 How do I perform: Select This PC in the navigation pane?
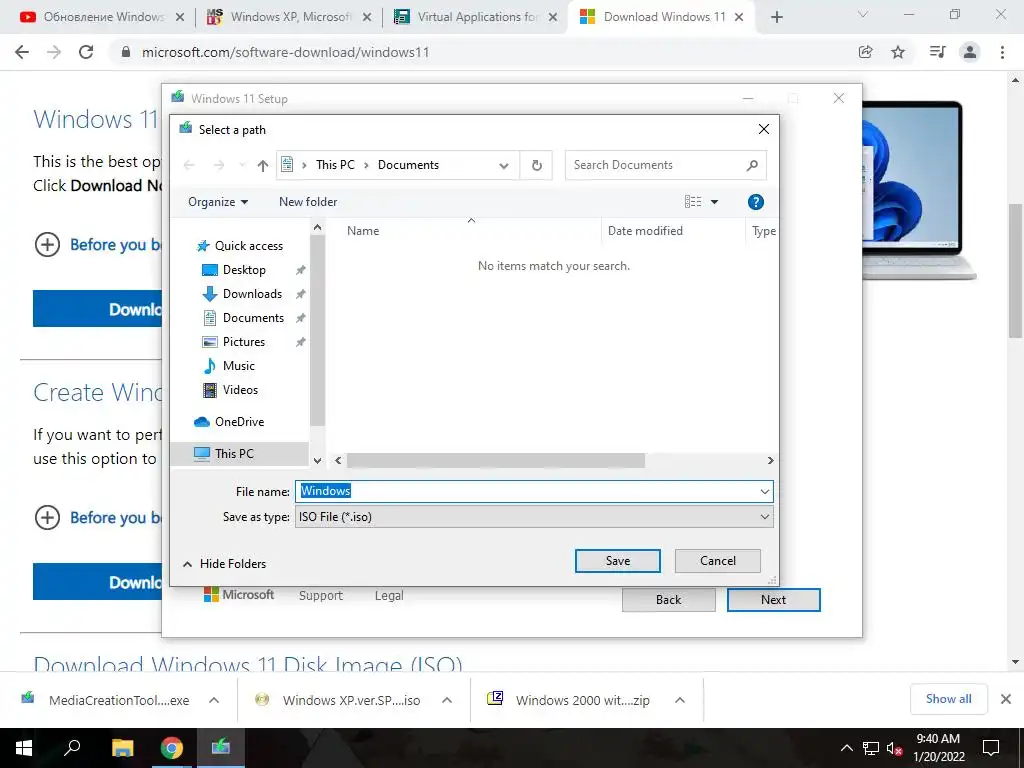(239, 454)
